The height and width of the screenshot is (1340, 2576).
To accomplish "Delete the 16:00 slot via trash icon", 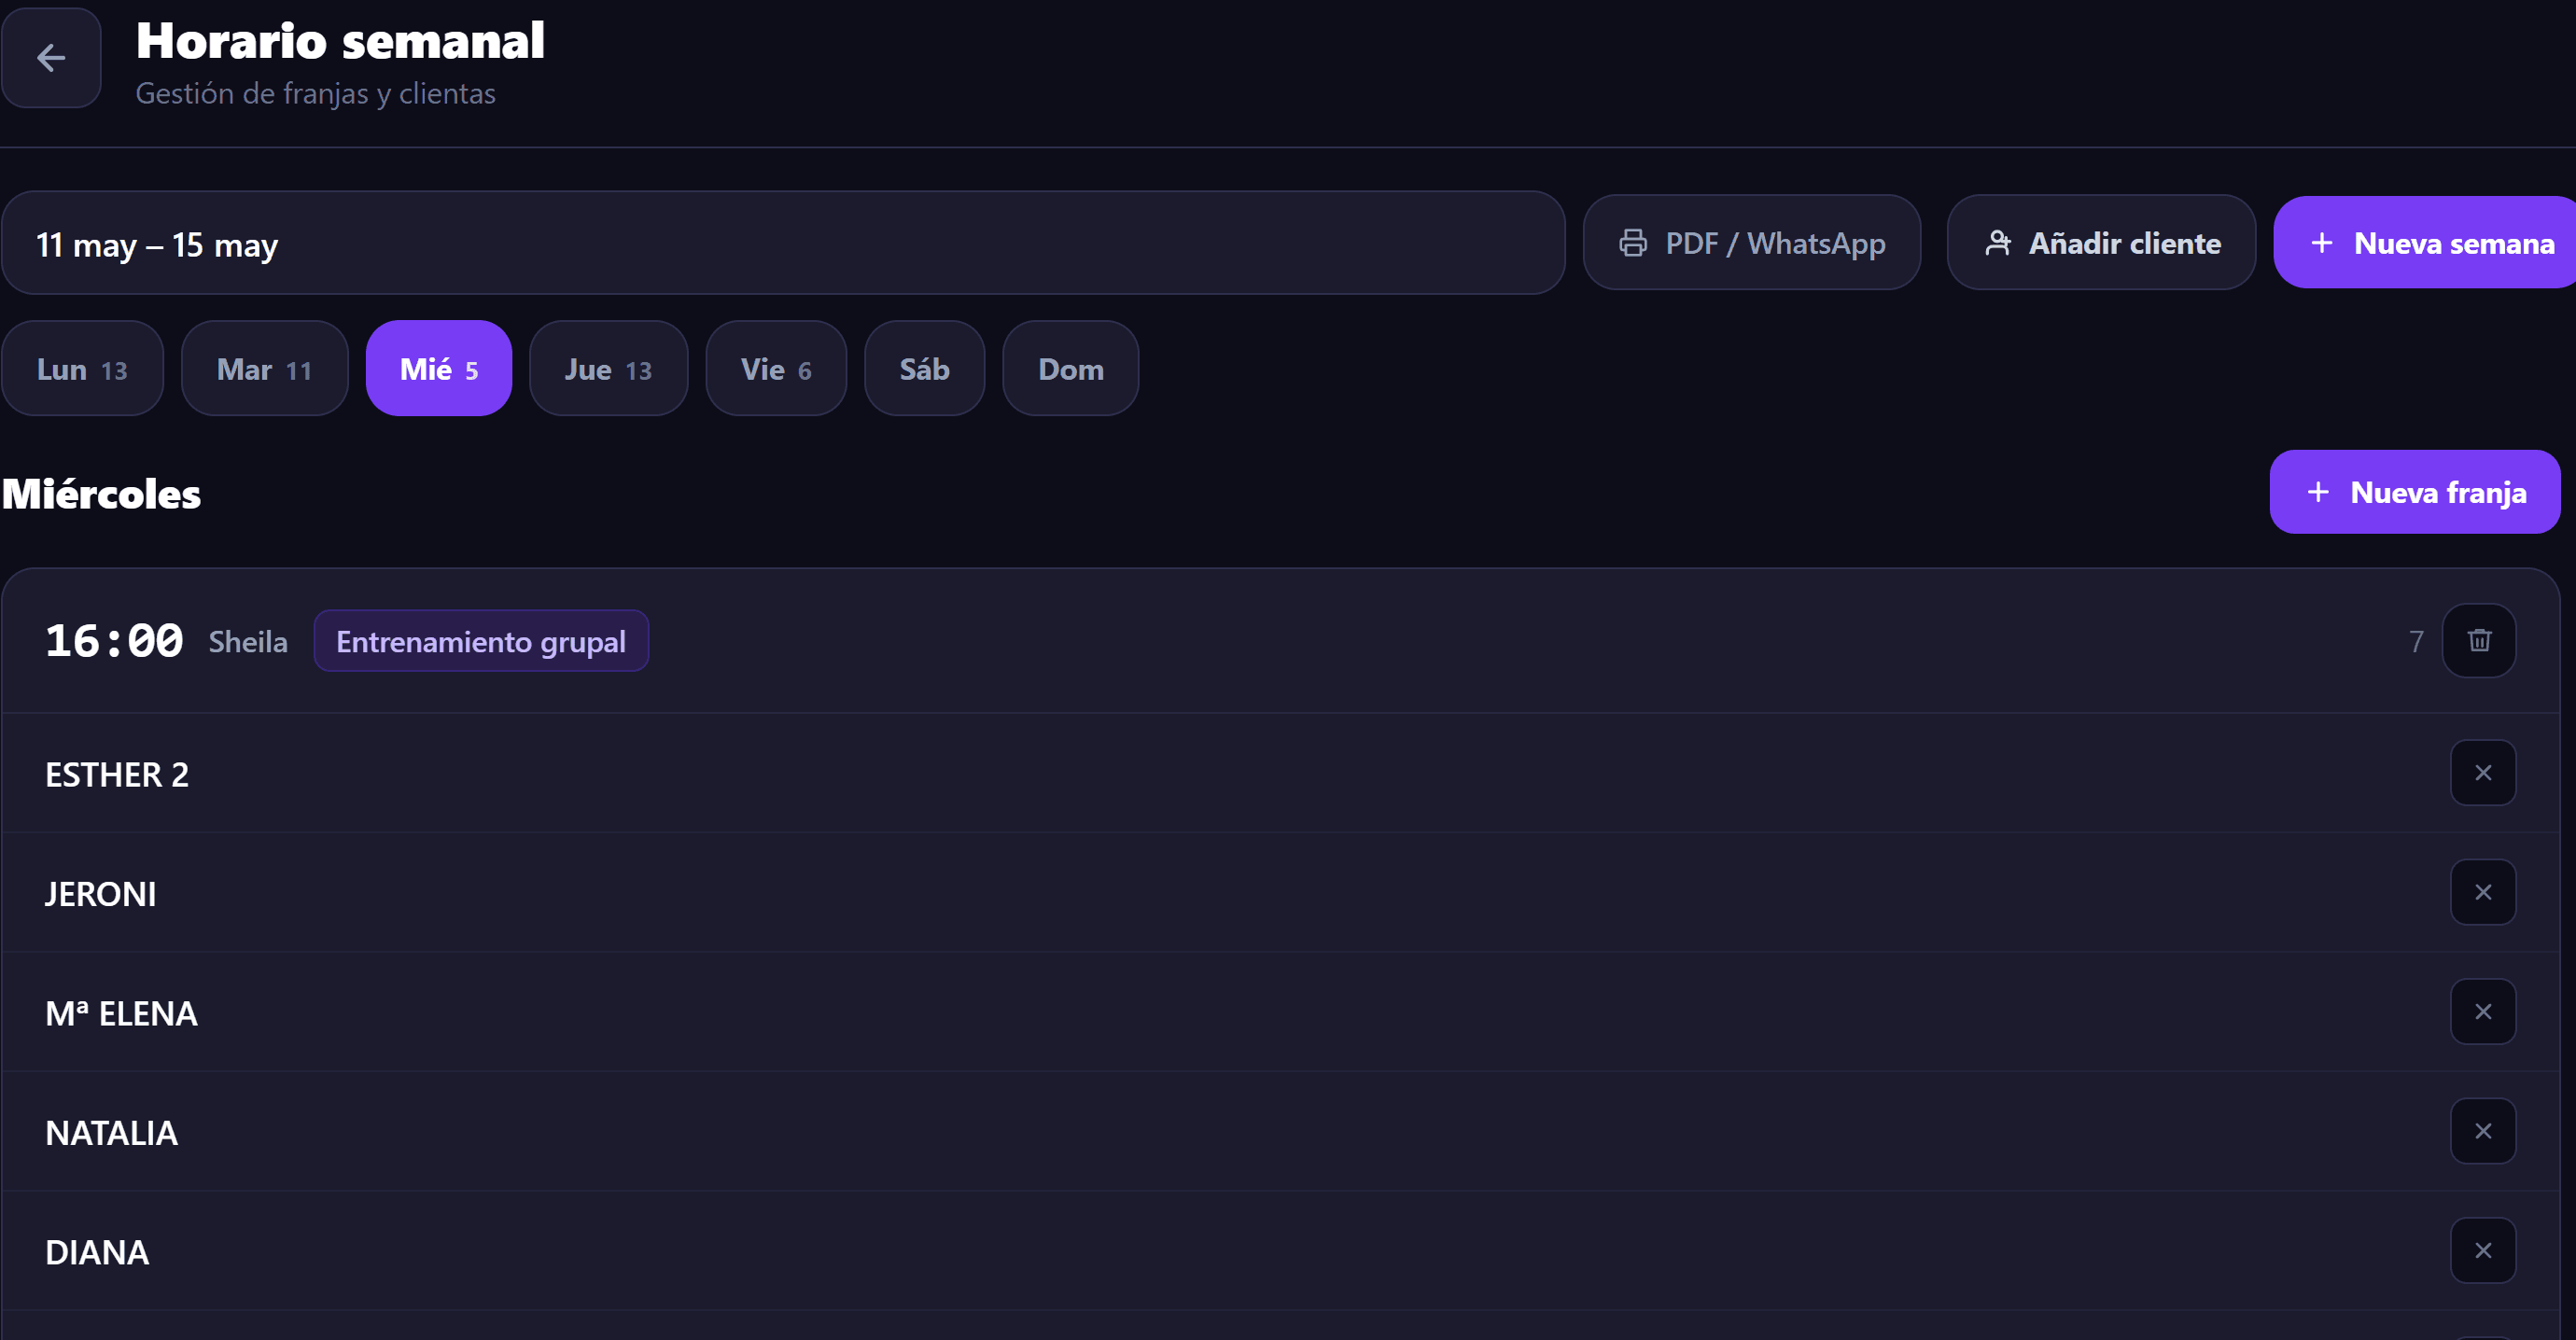I will pyautogui.click(x=2479, y=640).
